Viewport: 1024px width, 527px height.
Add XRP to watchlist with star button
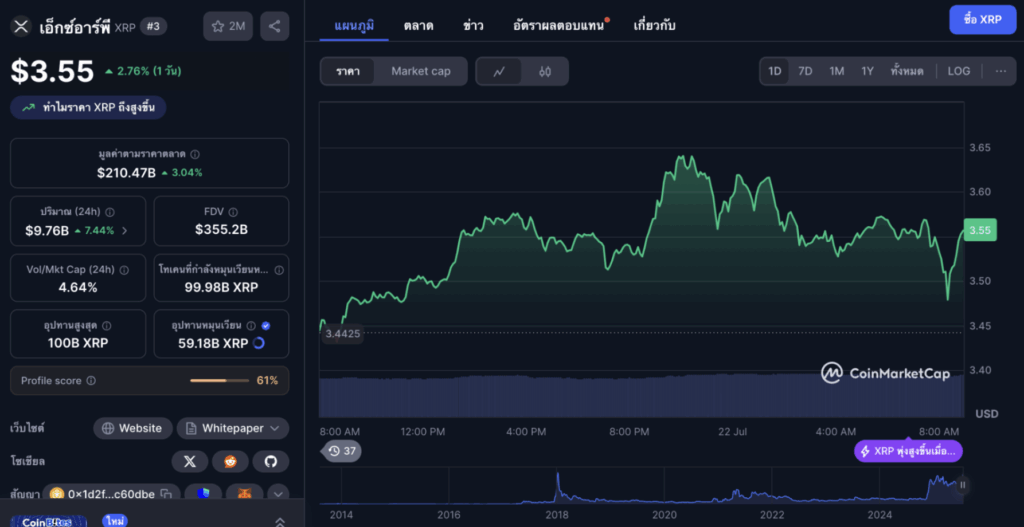point(228,26)
